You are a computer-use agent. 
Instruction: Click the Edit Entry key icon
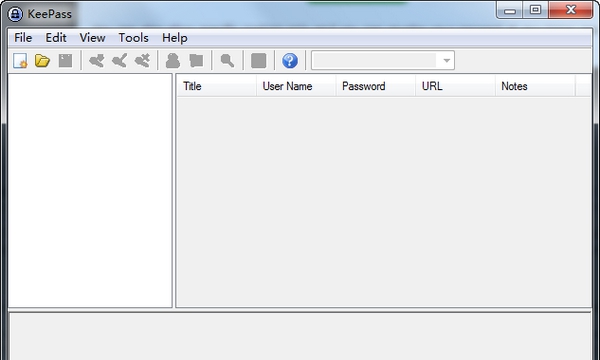pyautogui.click(x=119, y=60)
